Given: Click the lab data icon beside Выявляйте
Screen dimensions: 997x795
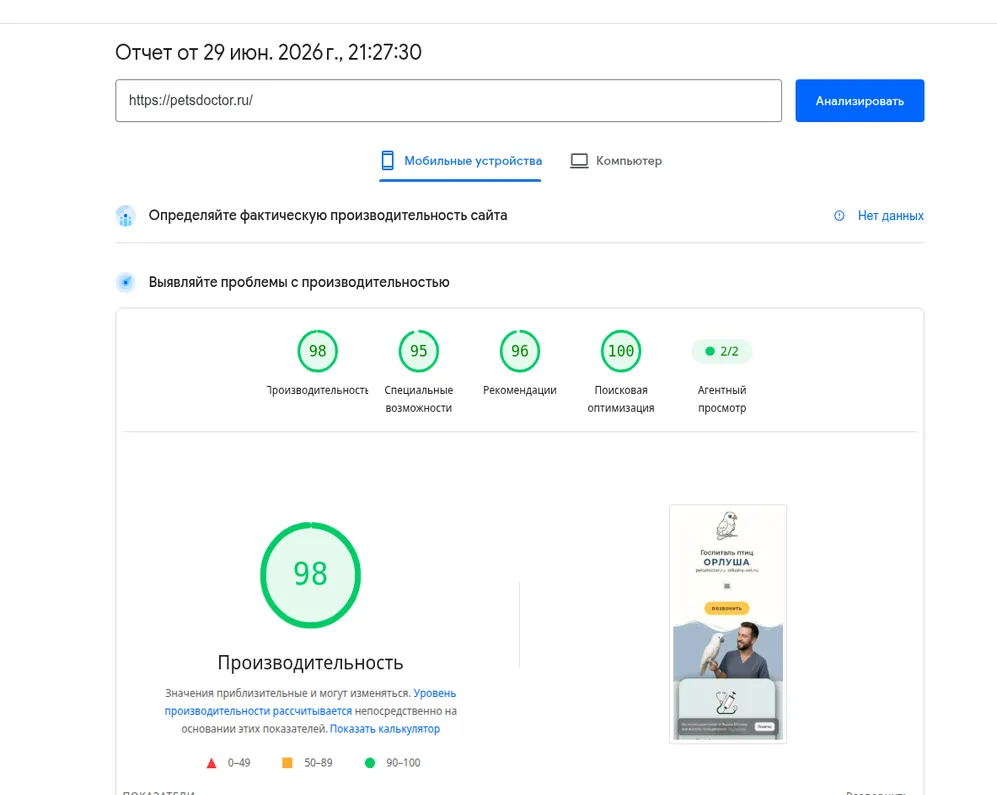Looking at the screenshot, I should coord(126,282).
